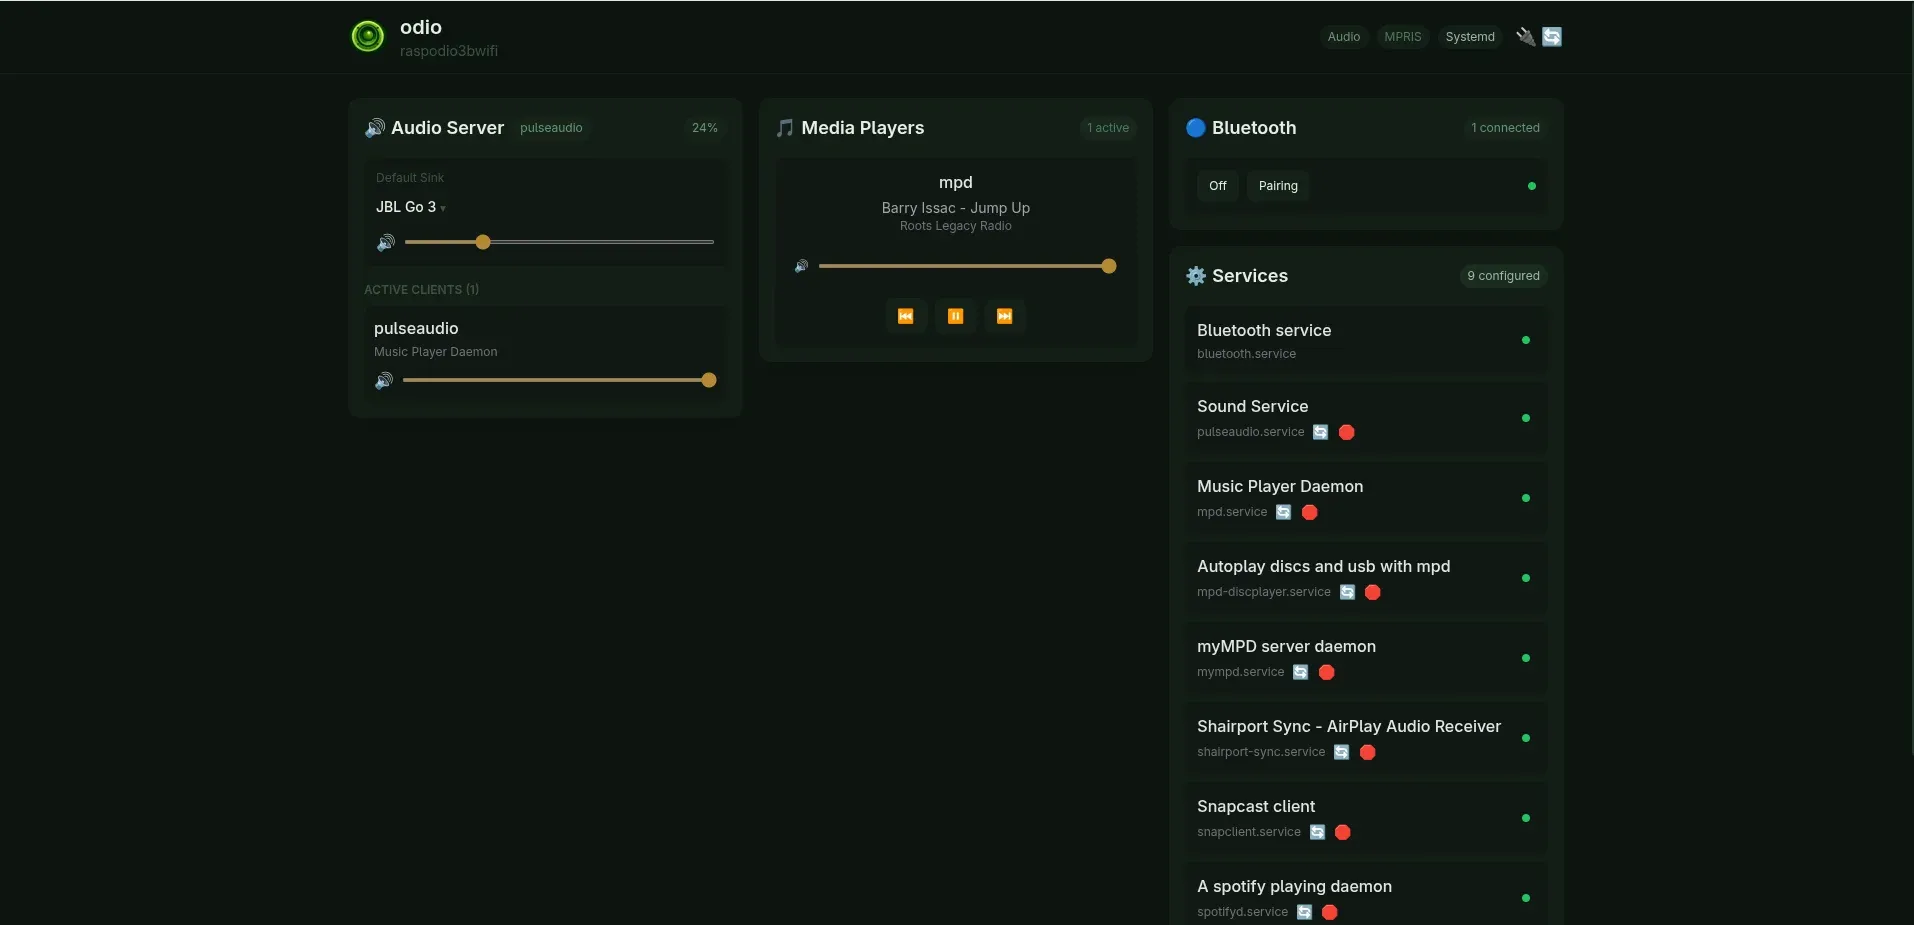Restart mpd.service
The image size is (1914, 925).
pos(1284,512)
